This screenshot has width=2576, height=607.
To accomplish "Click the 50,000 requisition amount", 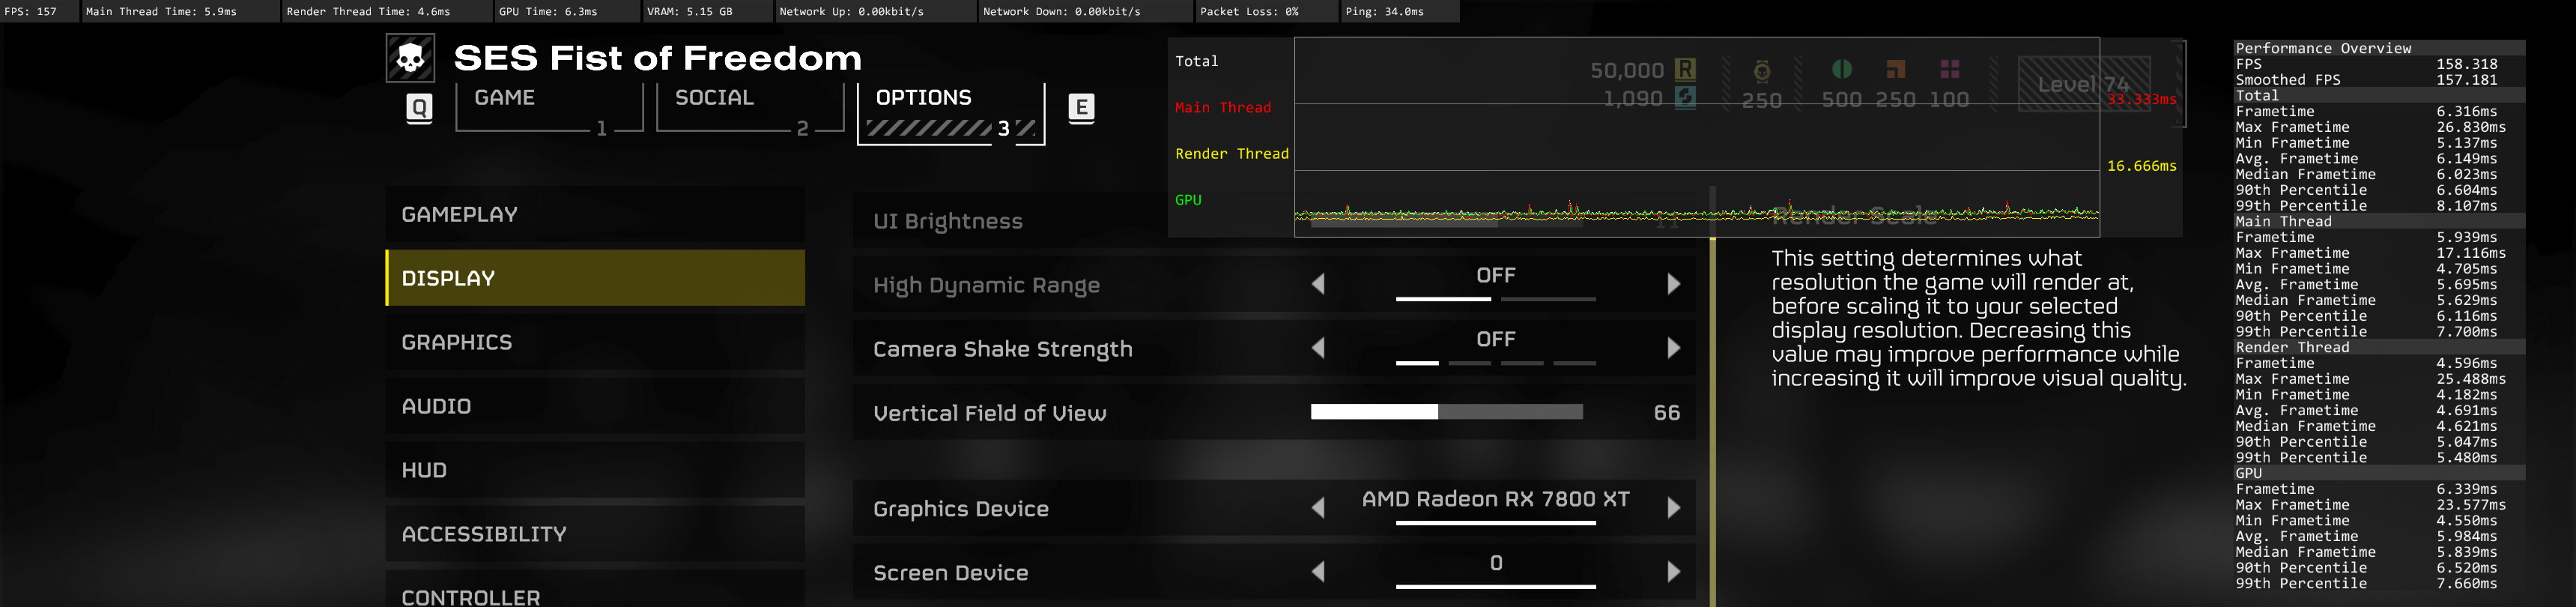I will (1627, 70).
